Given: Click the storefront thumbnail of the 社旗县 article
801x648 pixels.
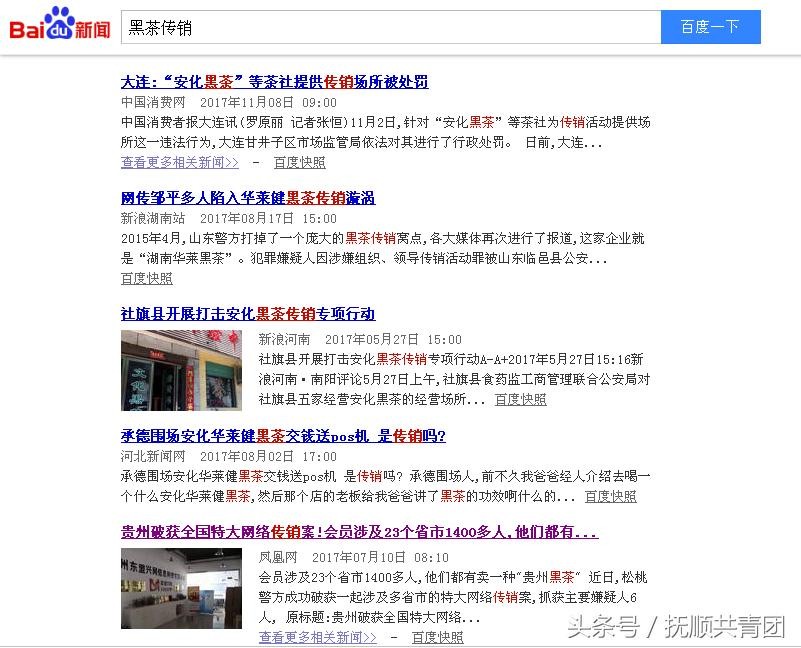Looking at the screenshot, I should pos(181,370).
